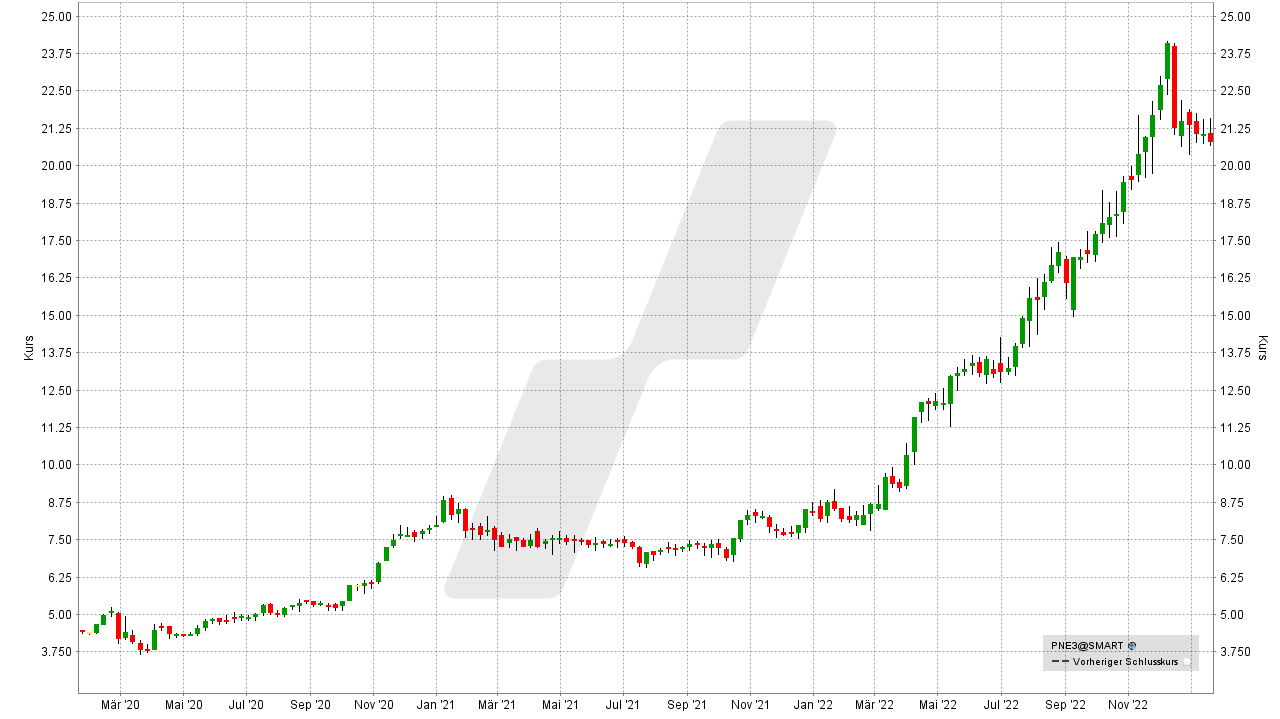This screenshot has height=719, width=1280.
Task: Click the Jan '22 date label
Action: click(813, 705)
